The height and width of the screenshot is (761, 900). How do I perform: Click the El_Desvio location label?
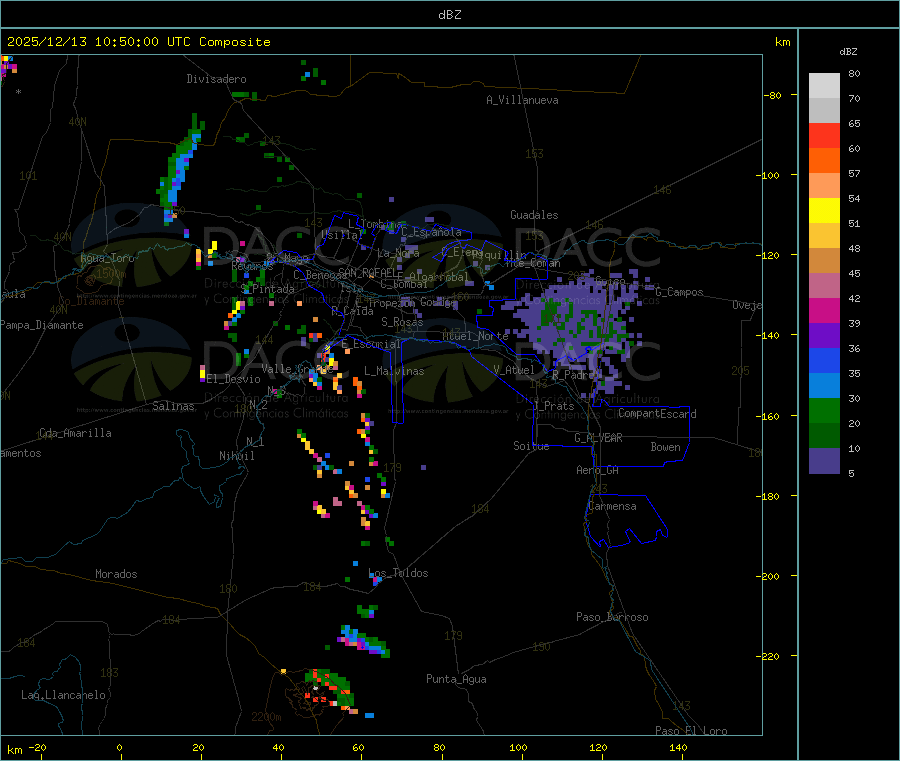coord(233,379)
